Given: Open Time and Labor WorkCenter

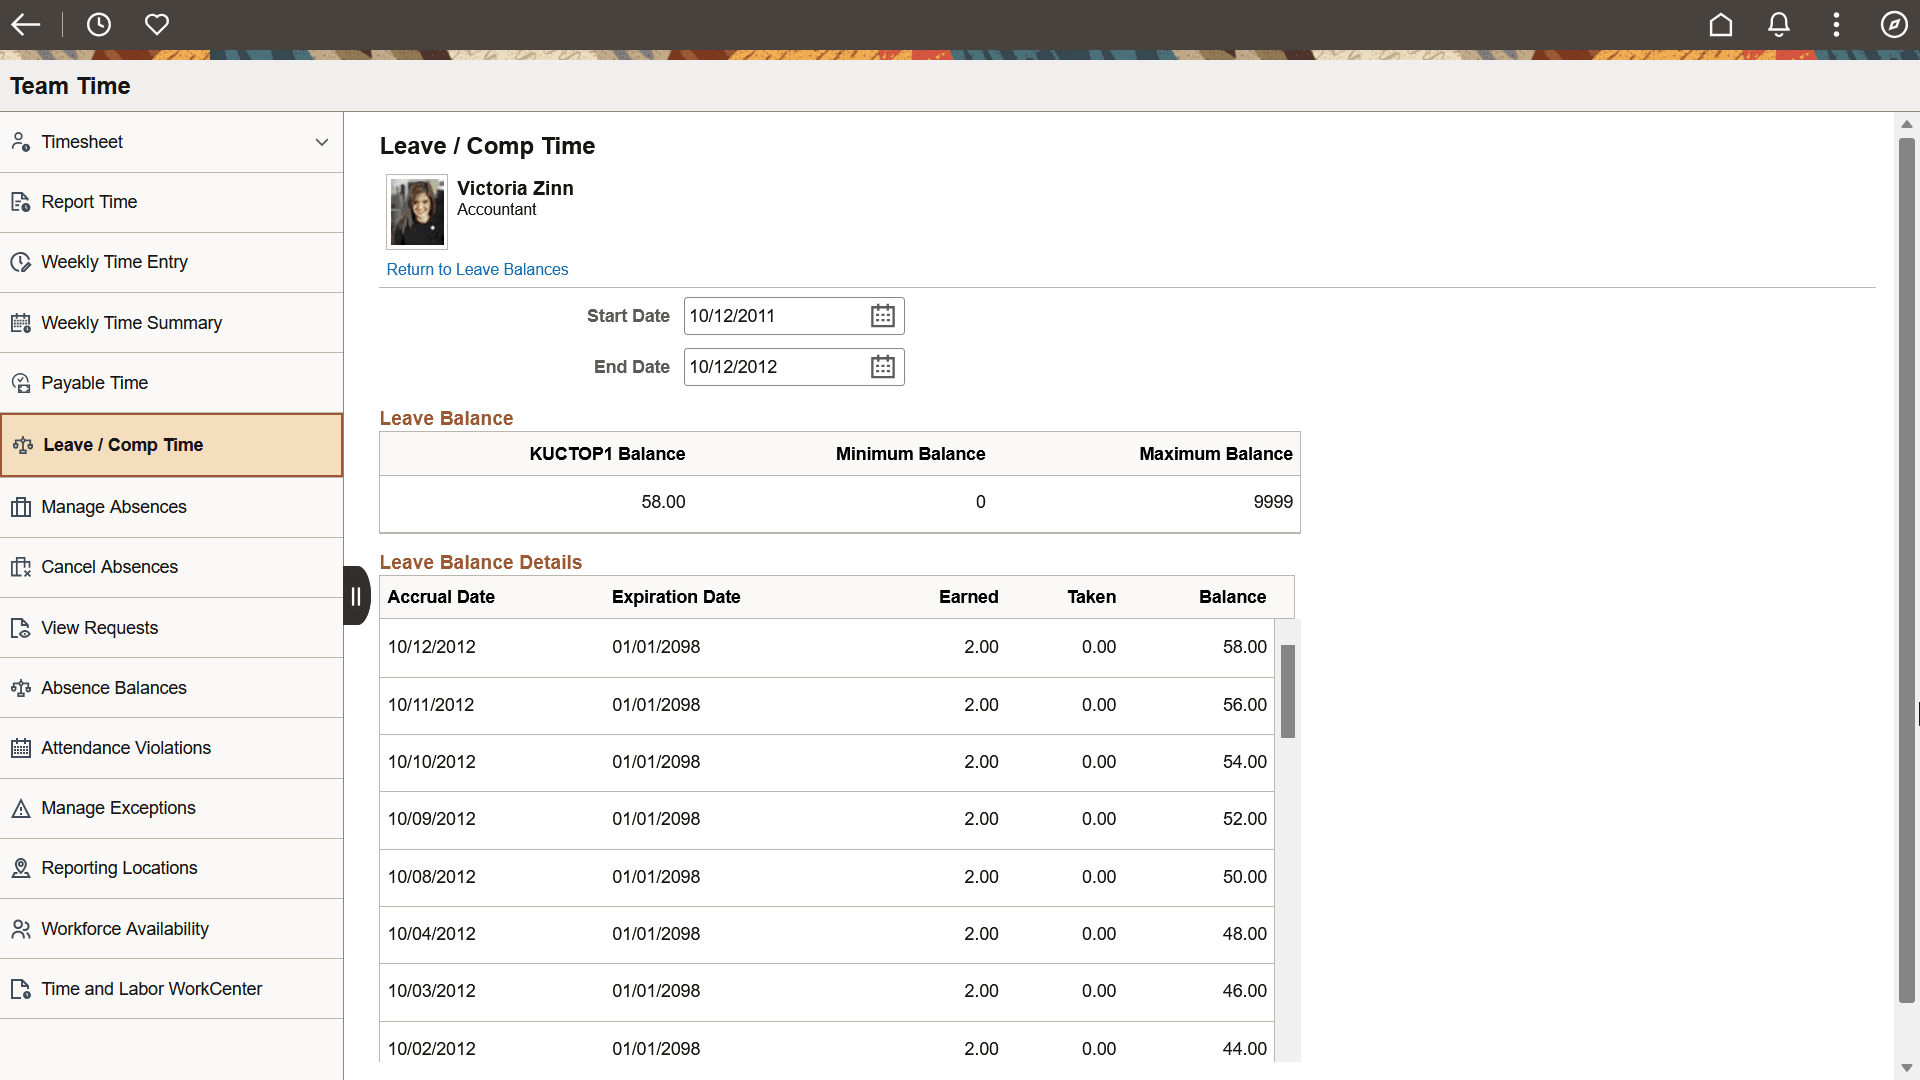Looking at the screenshot, I should click(x=151, y=988).
